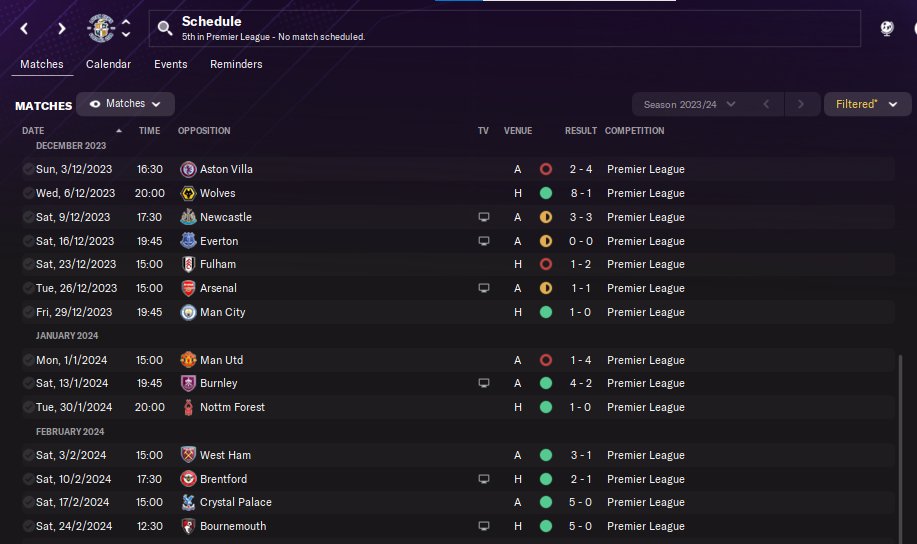Toggle the selector circle for Fulham match
This screenshot has width=917, height=544.
pyautogui.click(x=28, y=264)
